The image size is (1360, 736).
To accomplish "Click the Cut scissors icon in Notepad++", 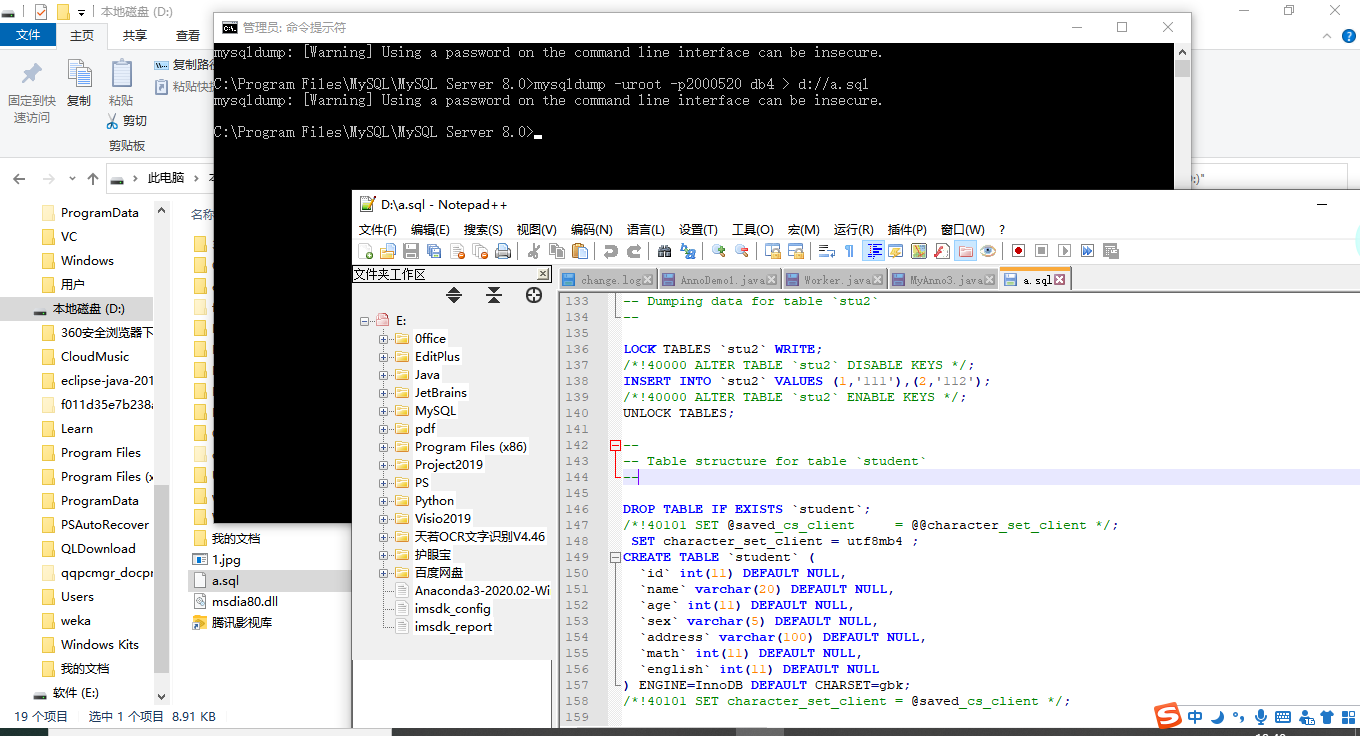I will 534,251.
